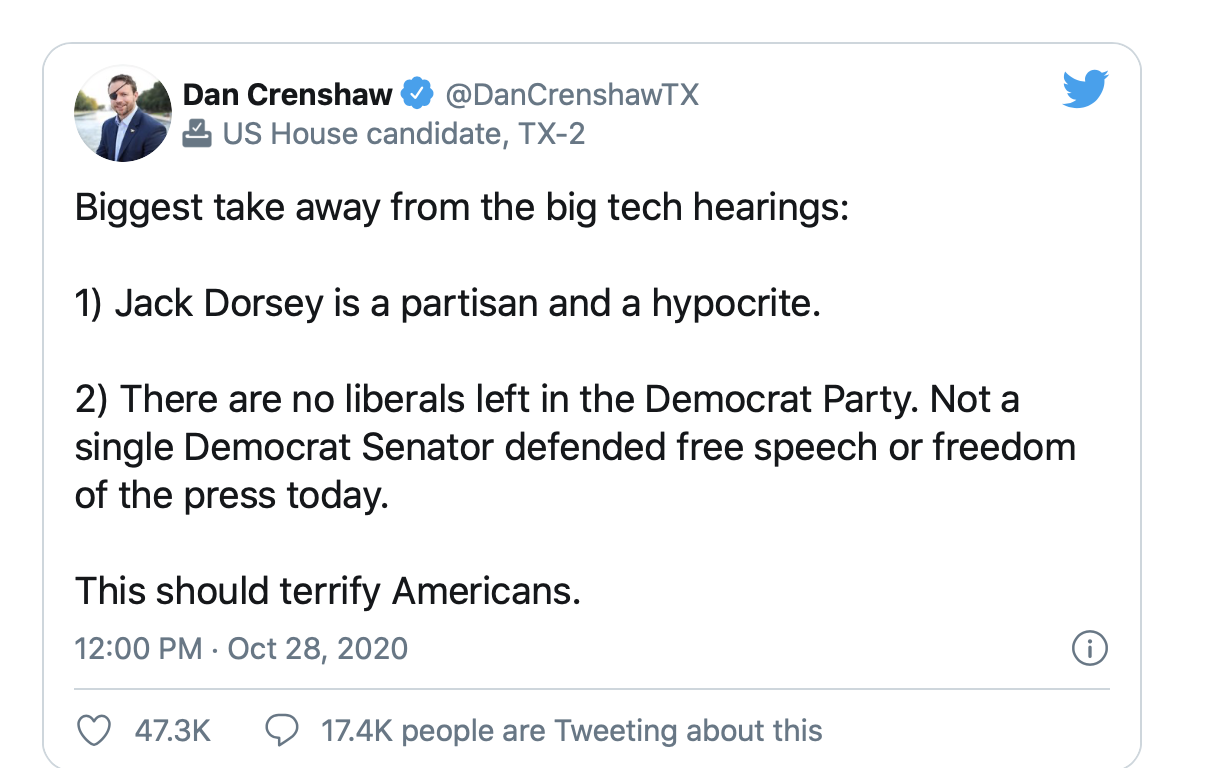Screen dimensions: 1216x768
Task: Open Dan Crenshaw's profile picture
Action: (124, 114)
